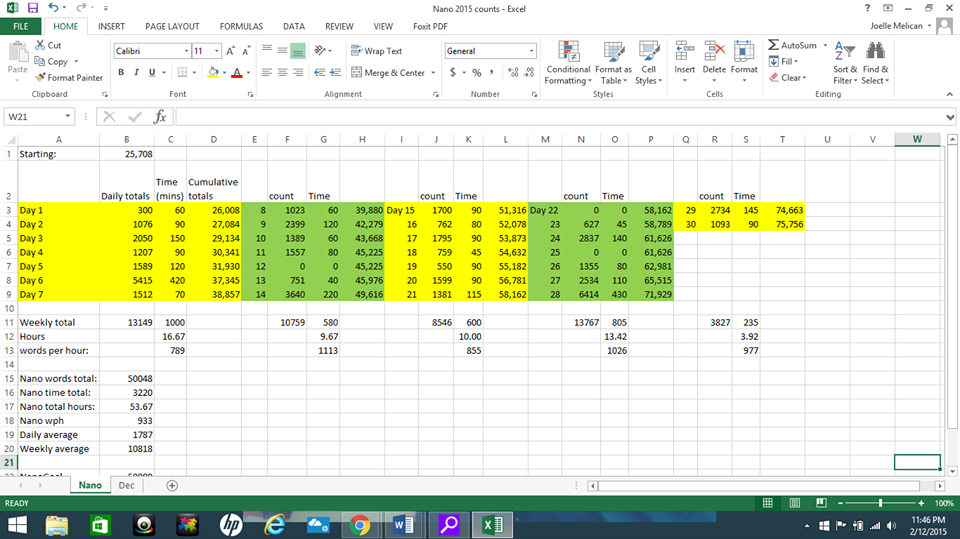Expand the Name Box dropdown arrow
The height and width of the screenshot is (539, 960).
(x=68, y=117)
